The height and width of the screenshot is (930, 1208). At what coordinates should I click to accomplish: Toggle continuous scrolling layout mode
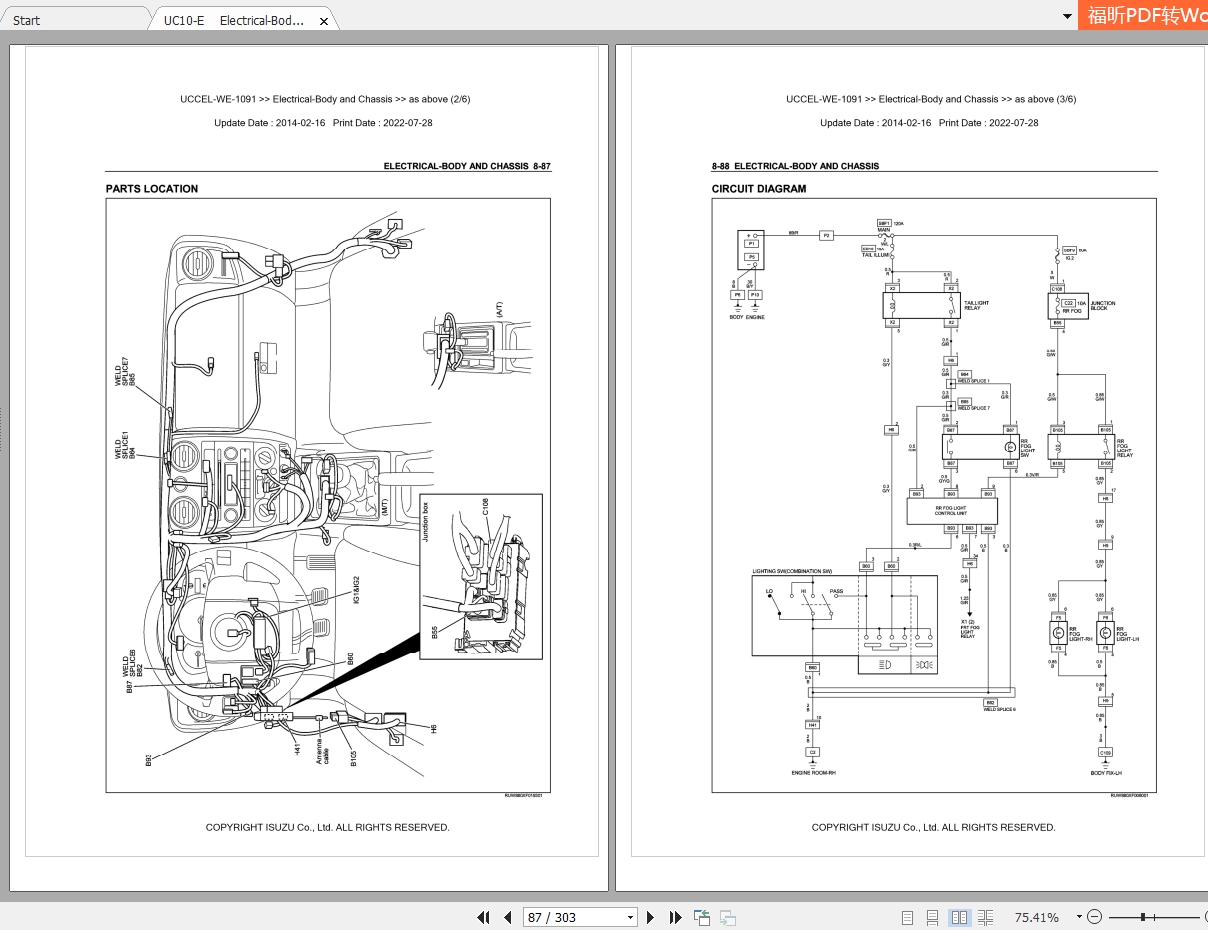pyautogui.click(x=932, y=917)
